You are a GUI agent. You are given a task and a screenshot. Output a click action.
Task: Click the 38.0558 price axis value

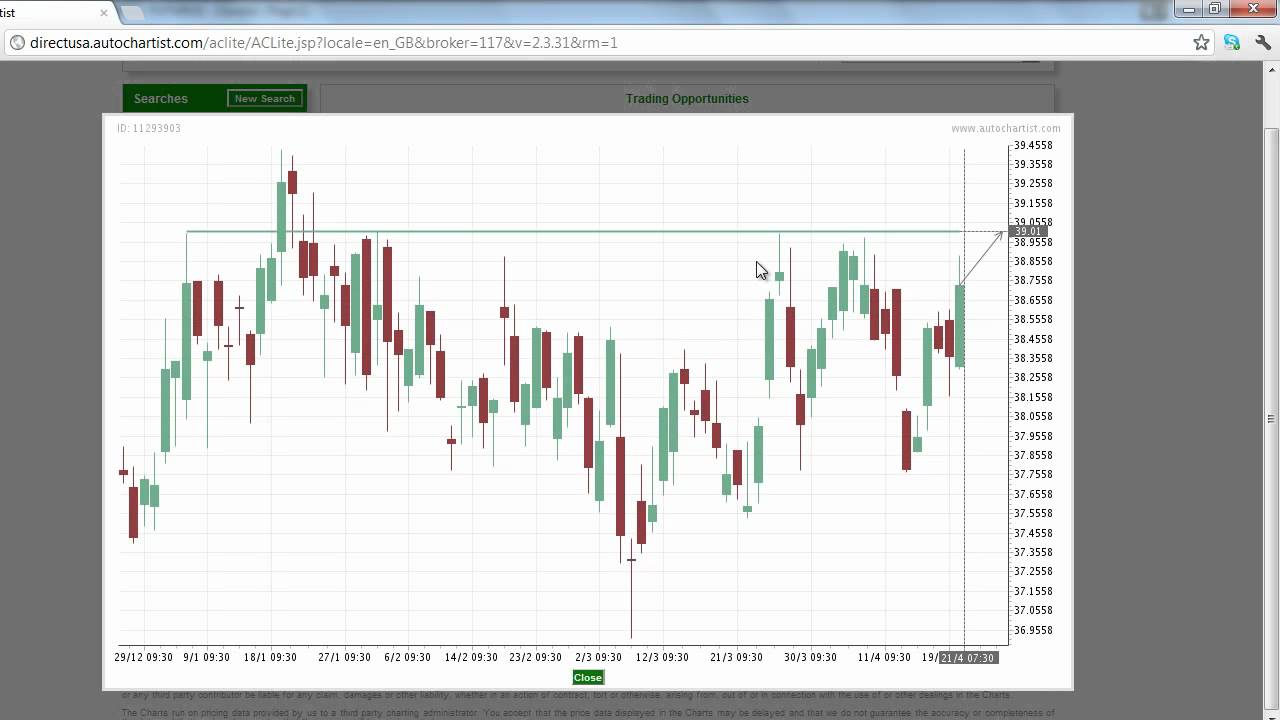tap(1033, 416)
